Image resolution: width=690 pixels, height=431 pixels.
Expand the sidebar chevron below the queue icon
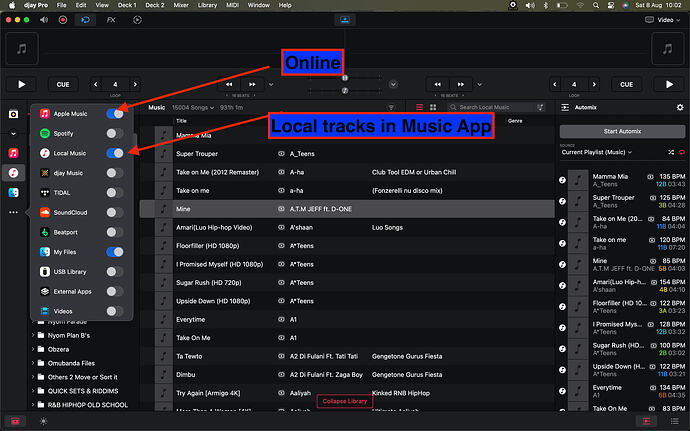pos(14,133)
